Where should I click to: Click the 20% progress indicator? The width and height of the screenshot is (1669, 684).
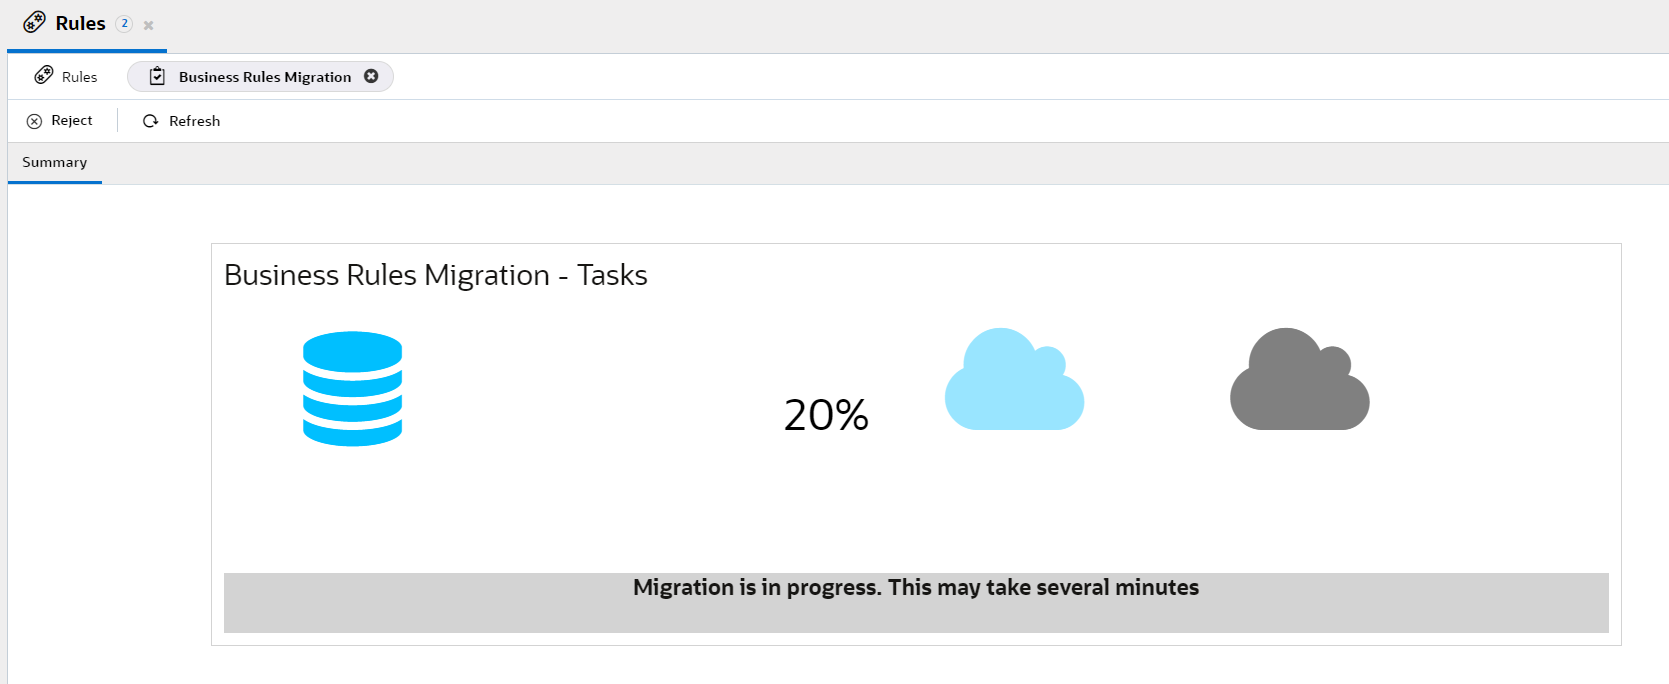coord(826,414)
